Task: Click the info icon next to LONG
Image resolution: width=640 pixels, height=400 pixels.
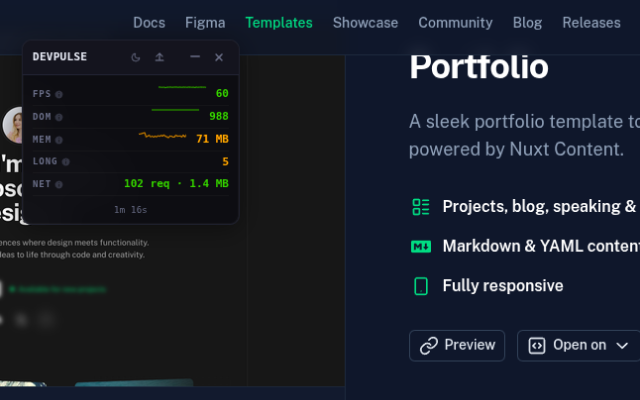Action: click(x=66, y=162)
